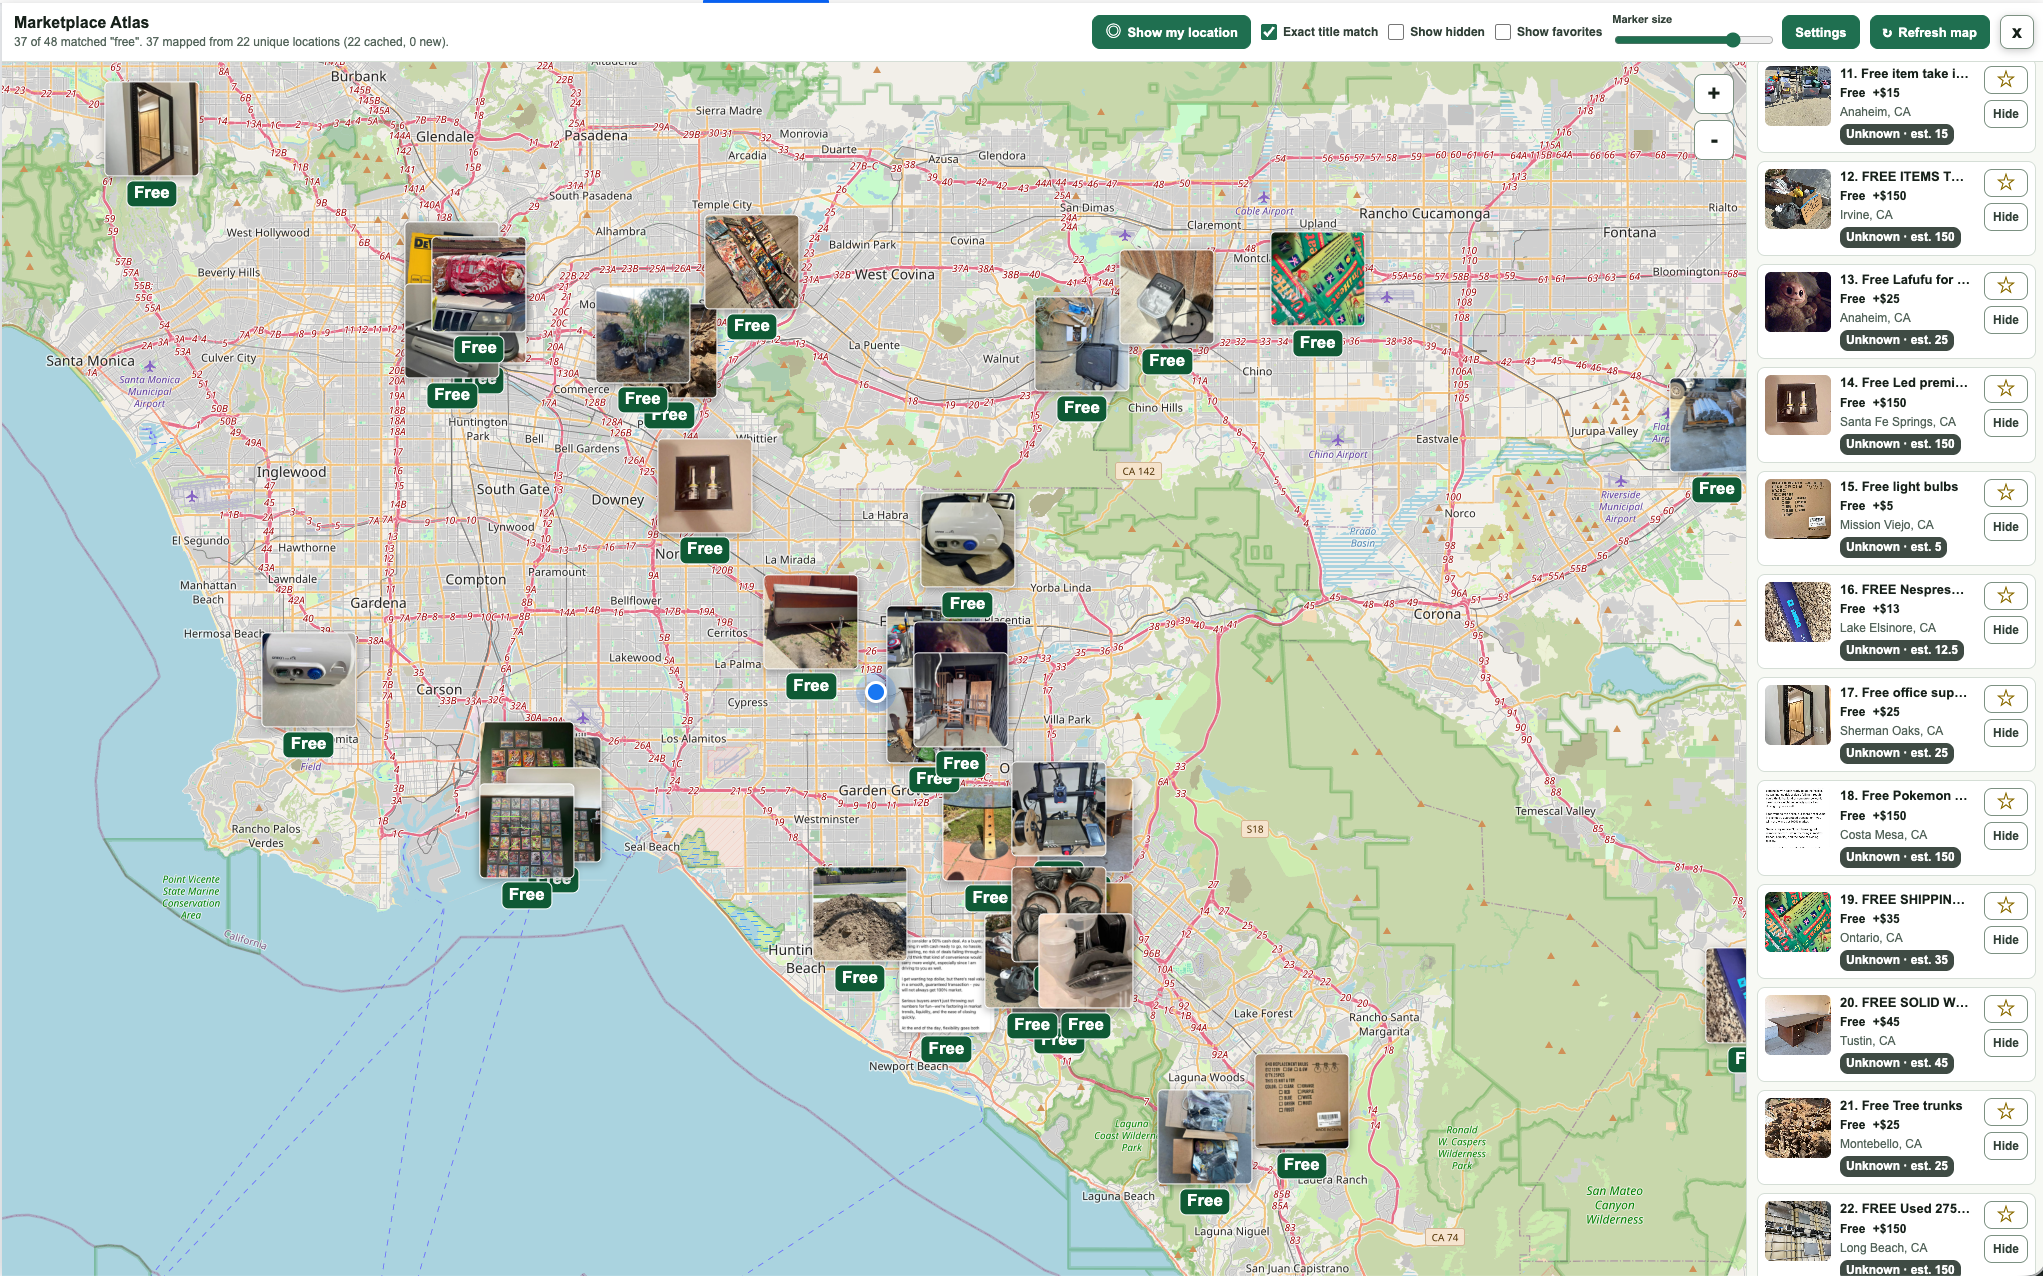The width and height of the screenshot is (2043, 1276).
Task: Zoom out the map with minus button
Action: (1713, 141)
